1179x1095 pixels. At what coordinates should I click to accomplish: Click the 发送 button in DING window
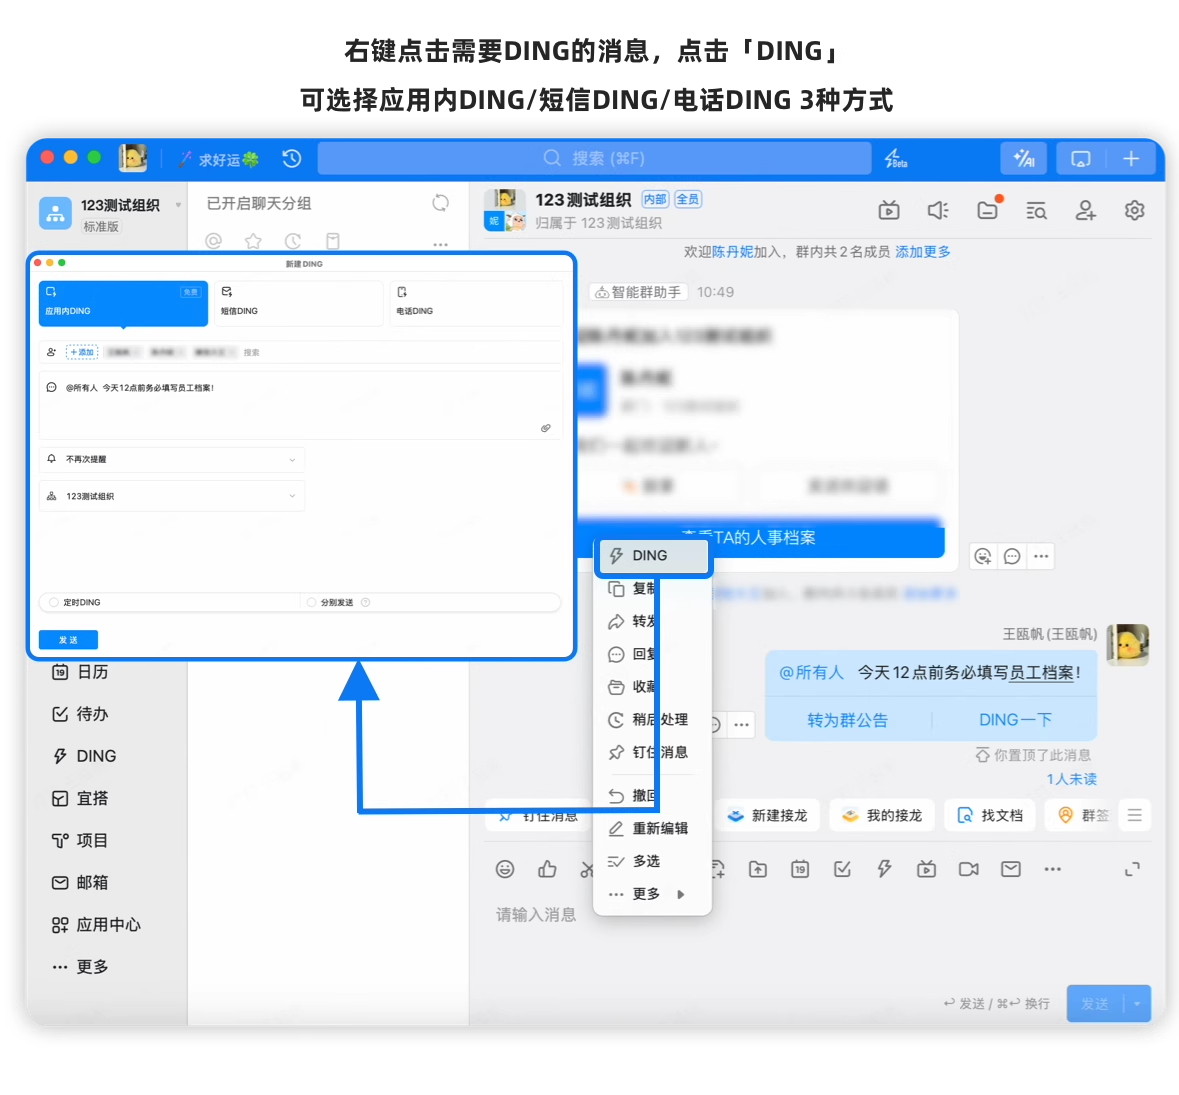click(x=68, y=640)
